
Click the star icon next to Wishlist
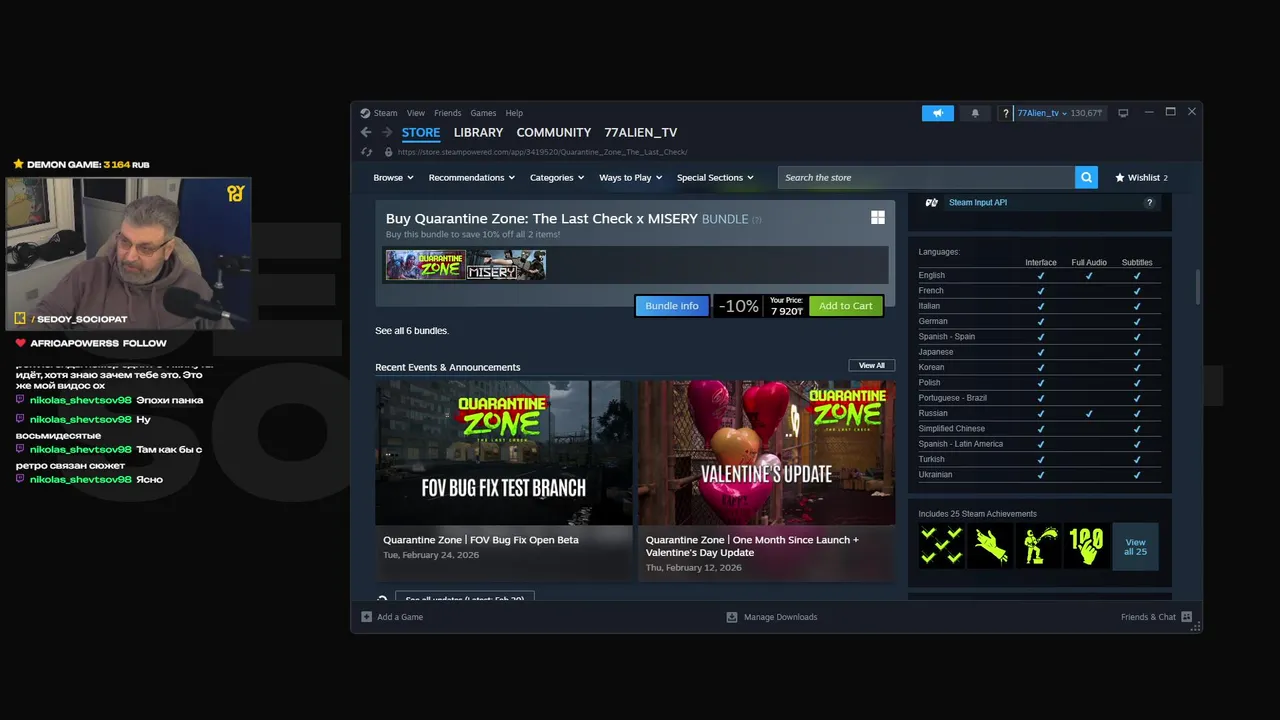1120,177
